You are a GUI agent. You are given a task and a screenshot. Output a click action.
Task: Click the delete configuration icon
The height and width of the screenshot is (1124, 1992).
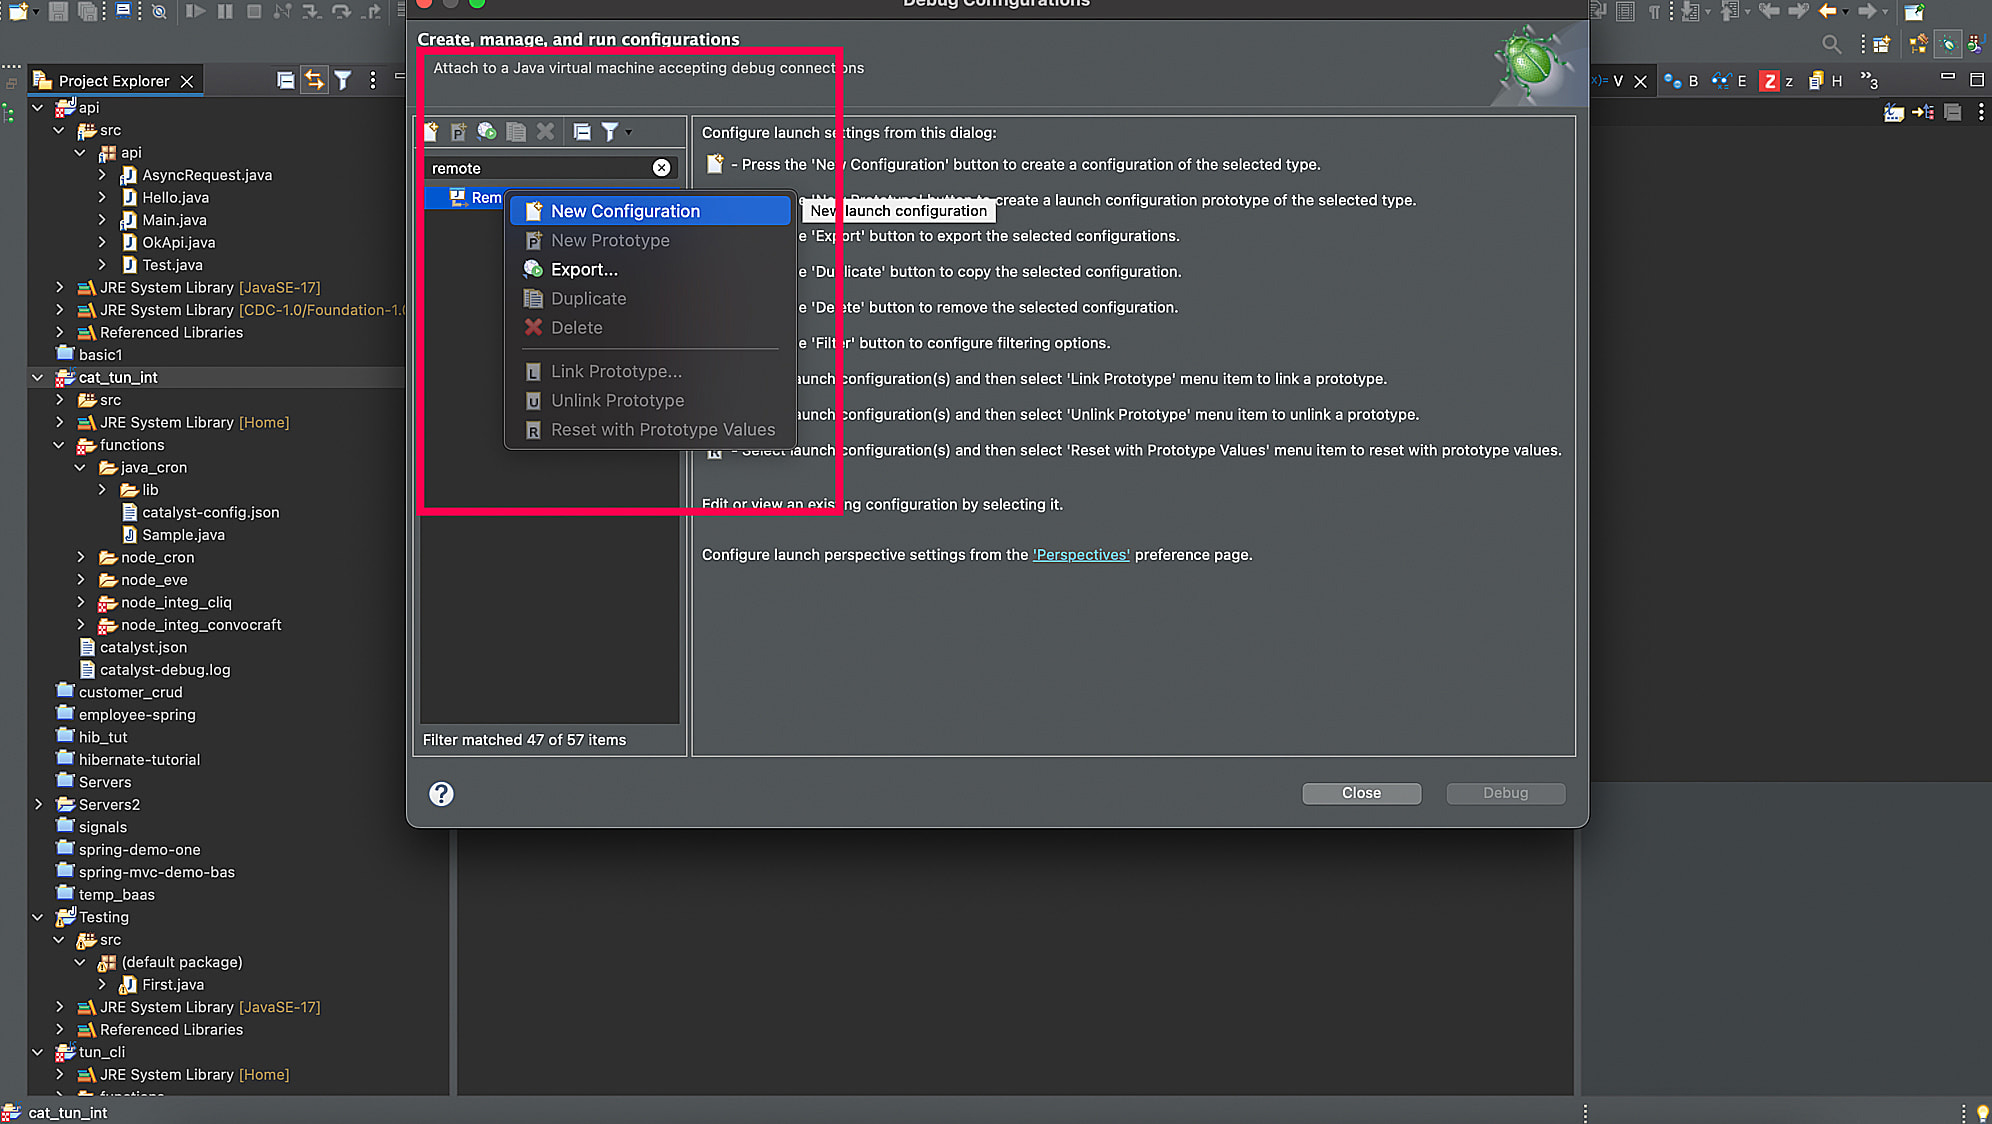[545, 131]
